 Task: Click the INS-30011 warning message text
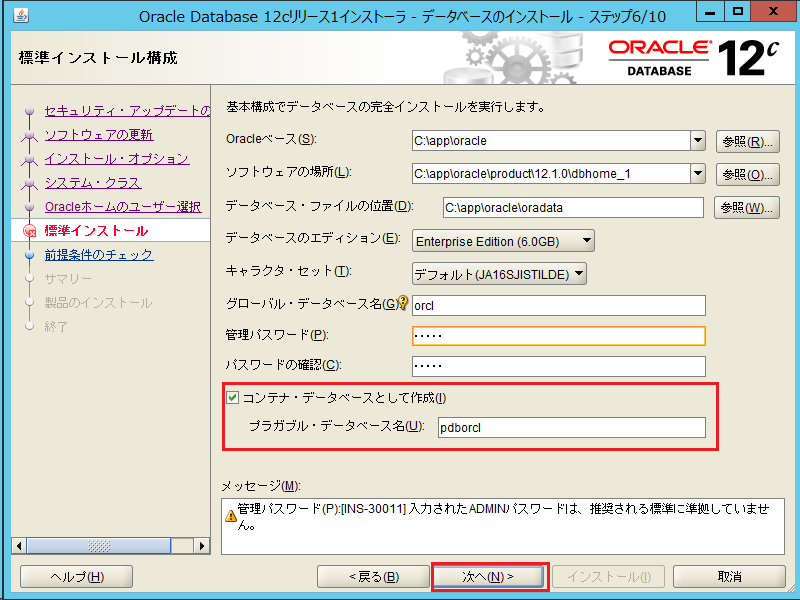point(503,516)
